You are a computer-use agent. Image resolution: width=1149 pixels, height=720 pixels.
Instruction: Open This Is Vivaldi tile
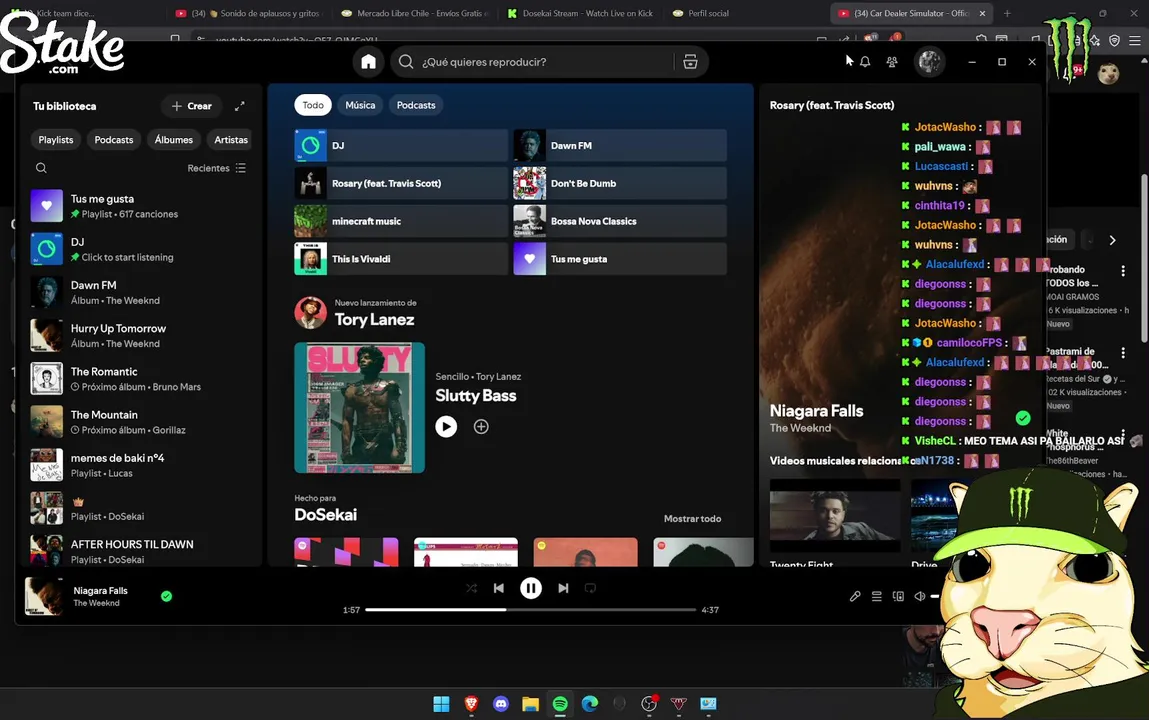click(x=401, y=259)
